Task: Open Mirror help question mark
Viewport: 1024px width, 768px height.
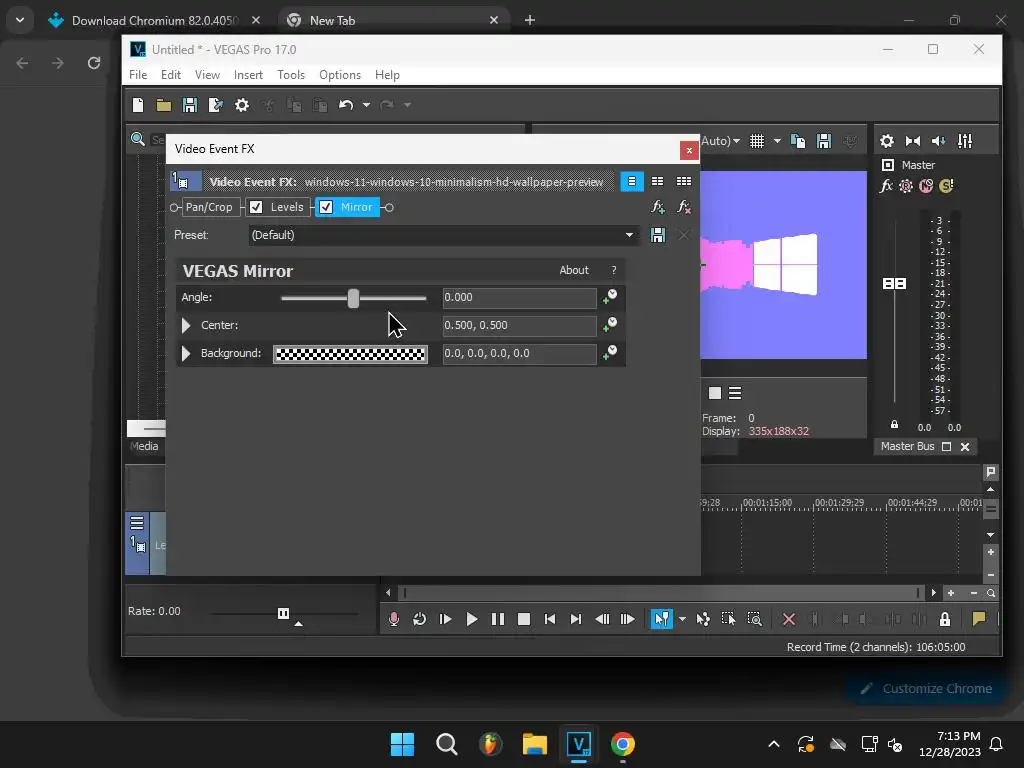Action: click(x=614, y=270)
